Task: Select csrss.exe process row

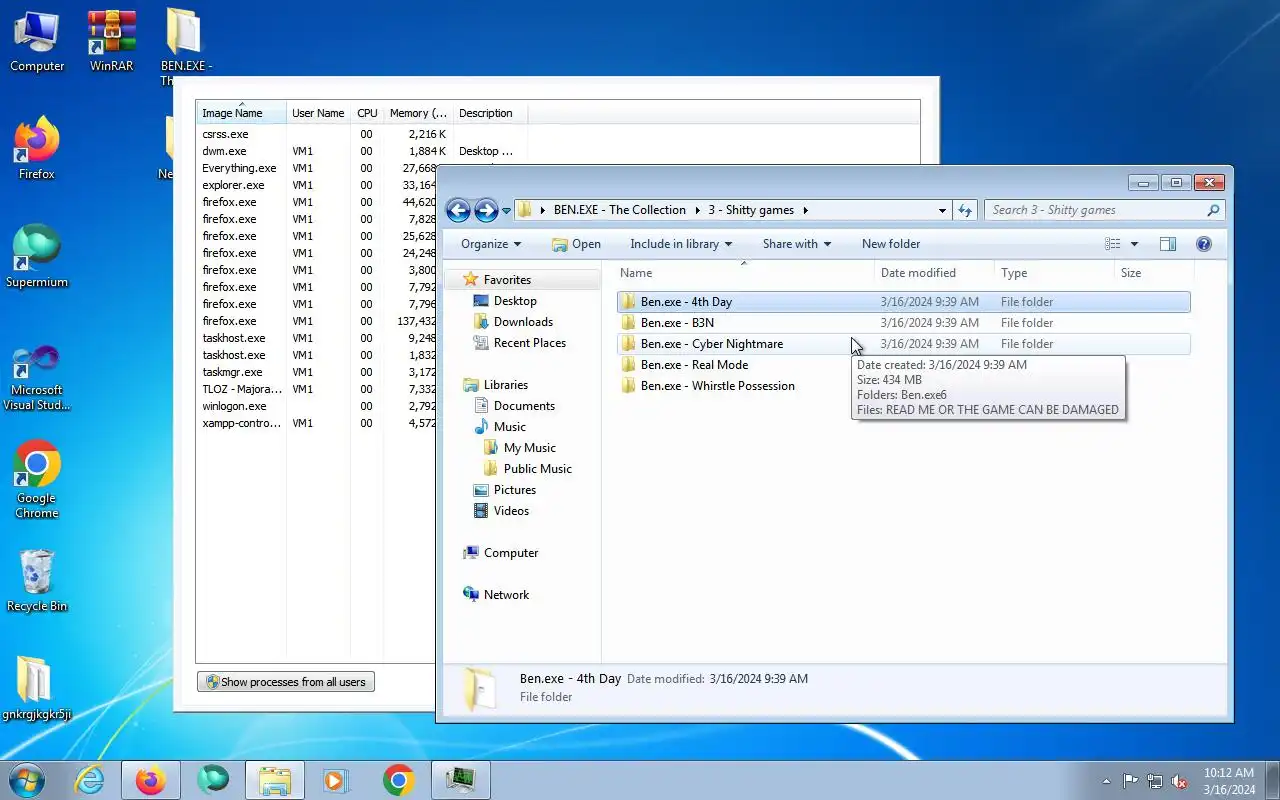Action: pos(318,134)
